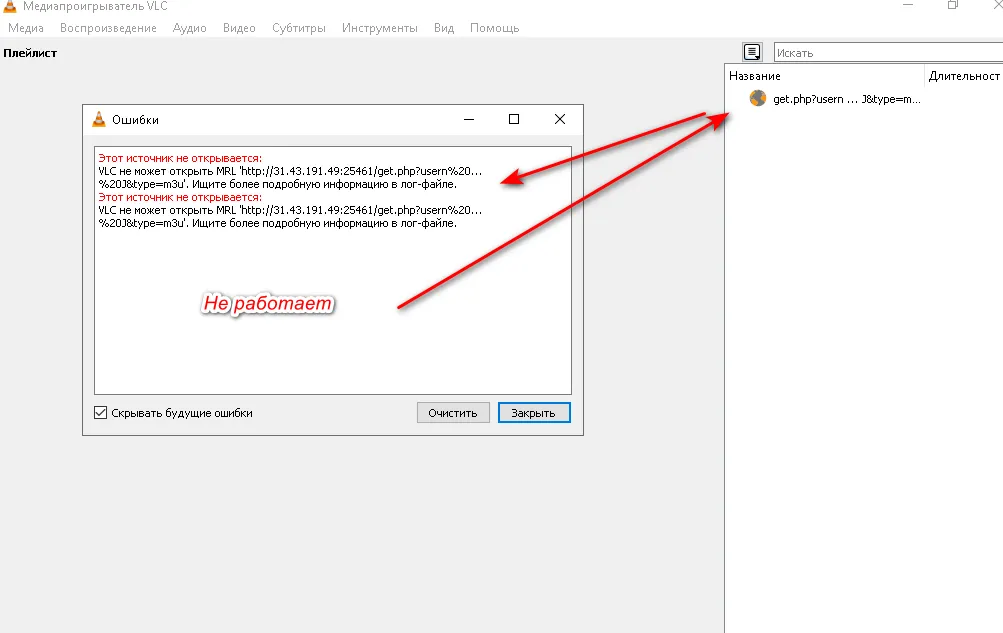Image resolution: width=1003 pixels, height=633 pixels.
Task: Click the second Этот источник не открывается line
Action: [x=180, y=197]
